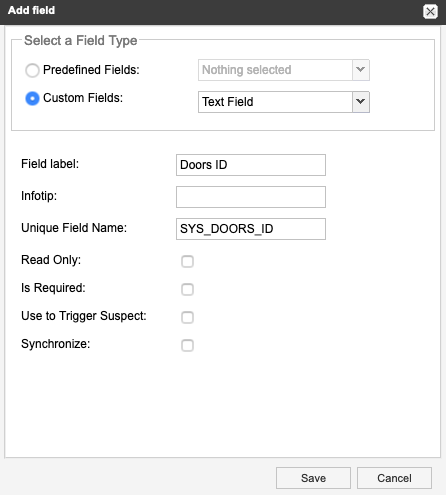
Task: Focus the Field label box containing Doors ID
Action: click(x=251, y=165)
